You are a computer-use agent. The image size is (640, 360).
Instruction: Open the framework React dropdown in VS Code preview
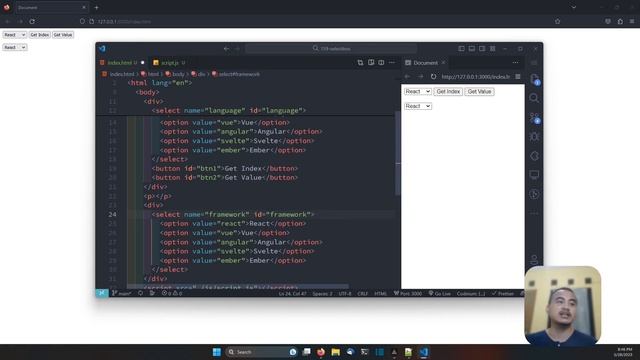(x=418, y=106)
